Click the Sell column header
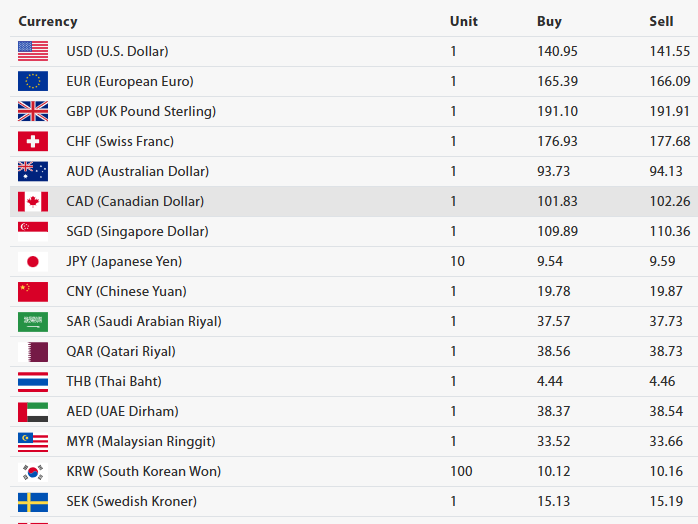This screenshot has width=698, height=524. tap(661, 21)
